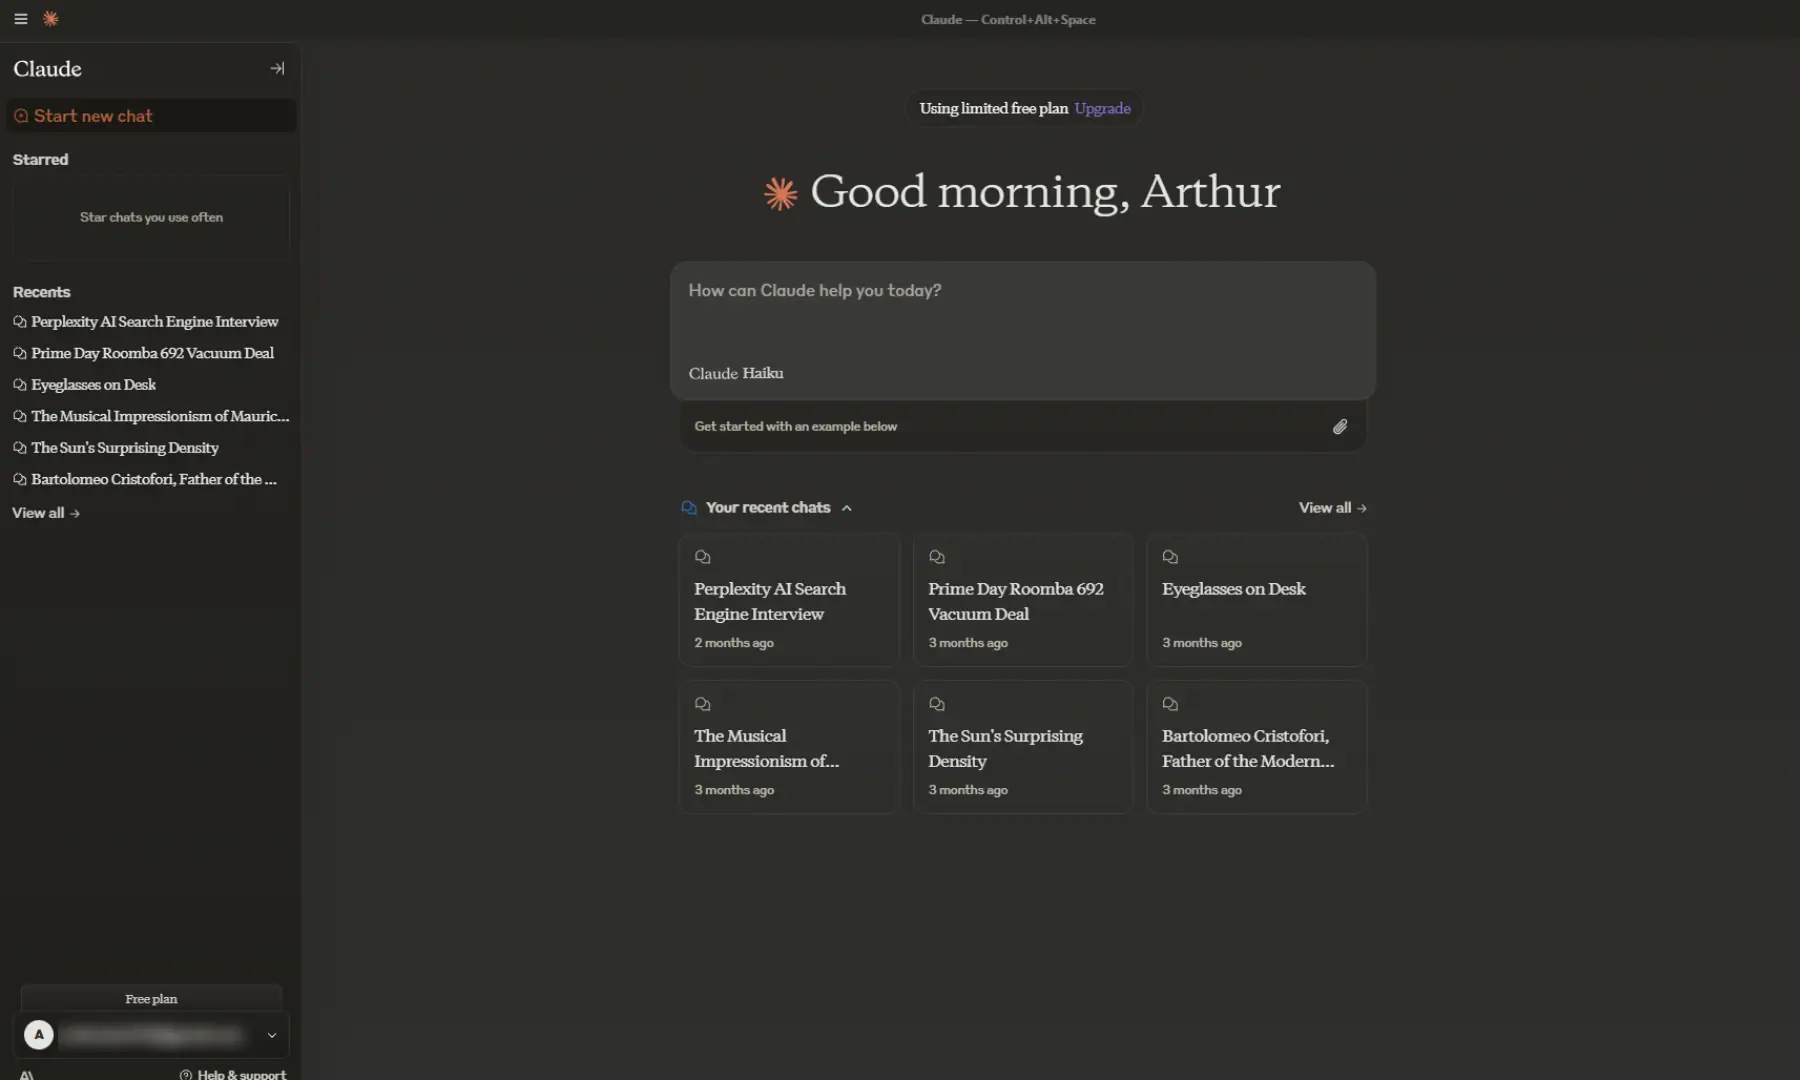
Task: Click the paperclip attachment icon
Action: 1339,427
